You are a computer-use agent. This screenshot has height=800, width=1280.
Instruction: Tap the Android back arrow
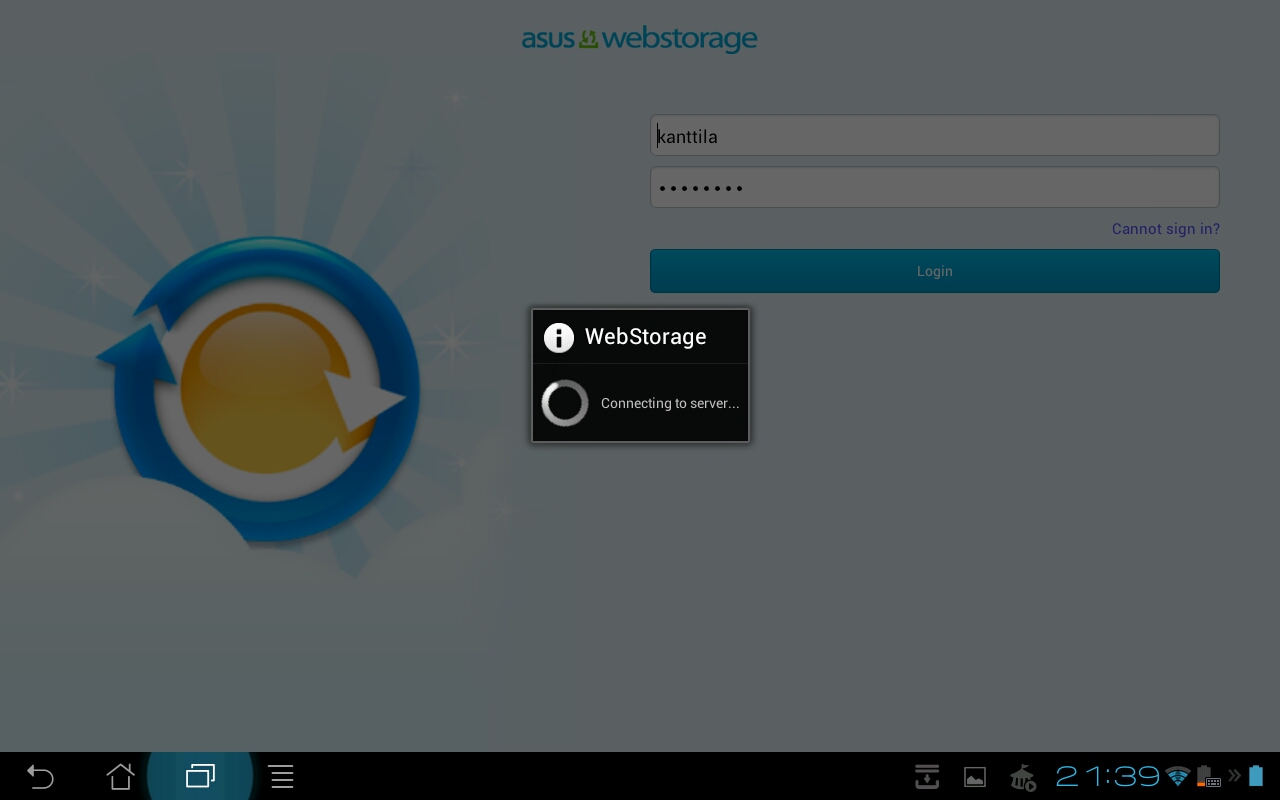(x=40, y=776)
